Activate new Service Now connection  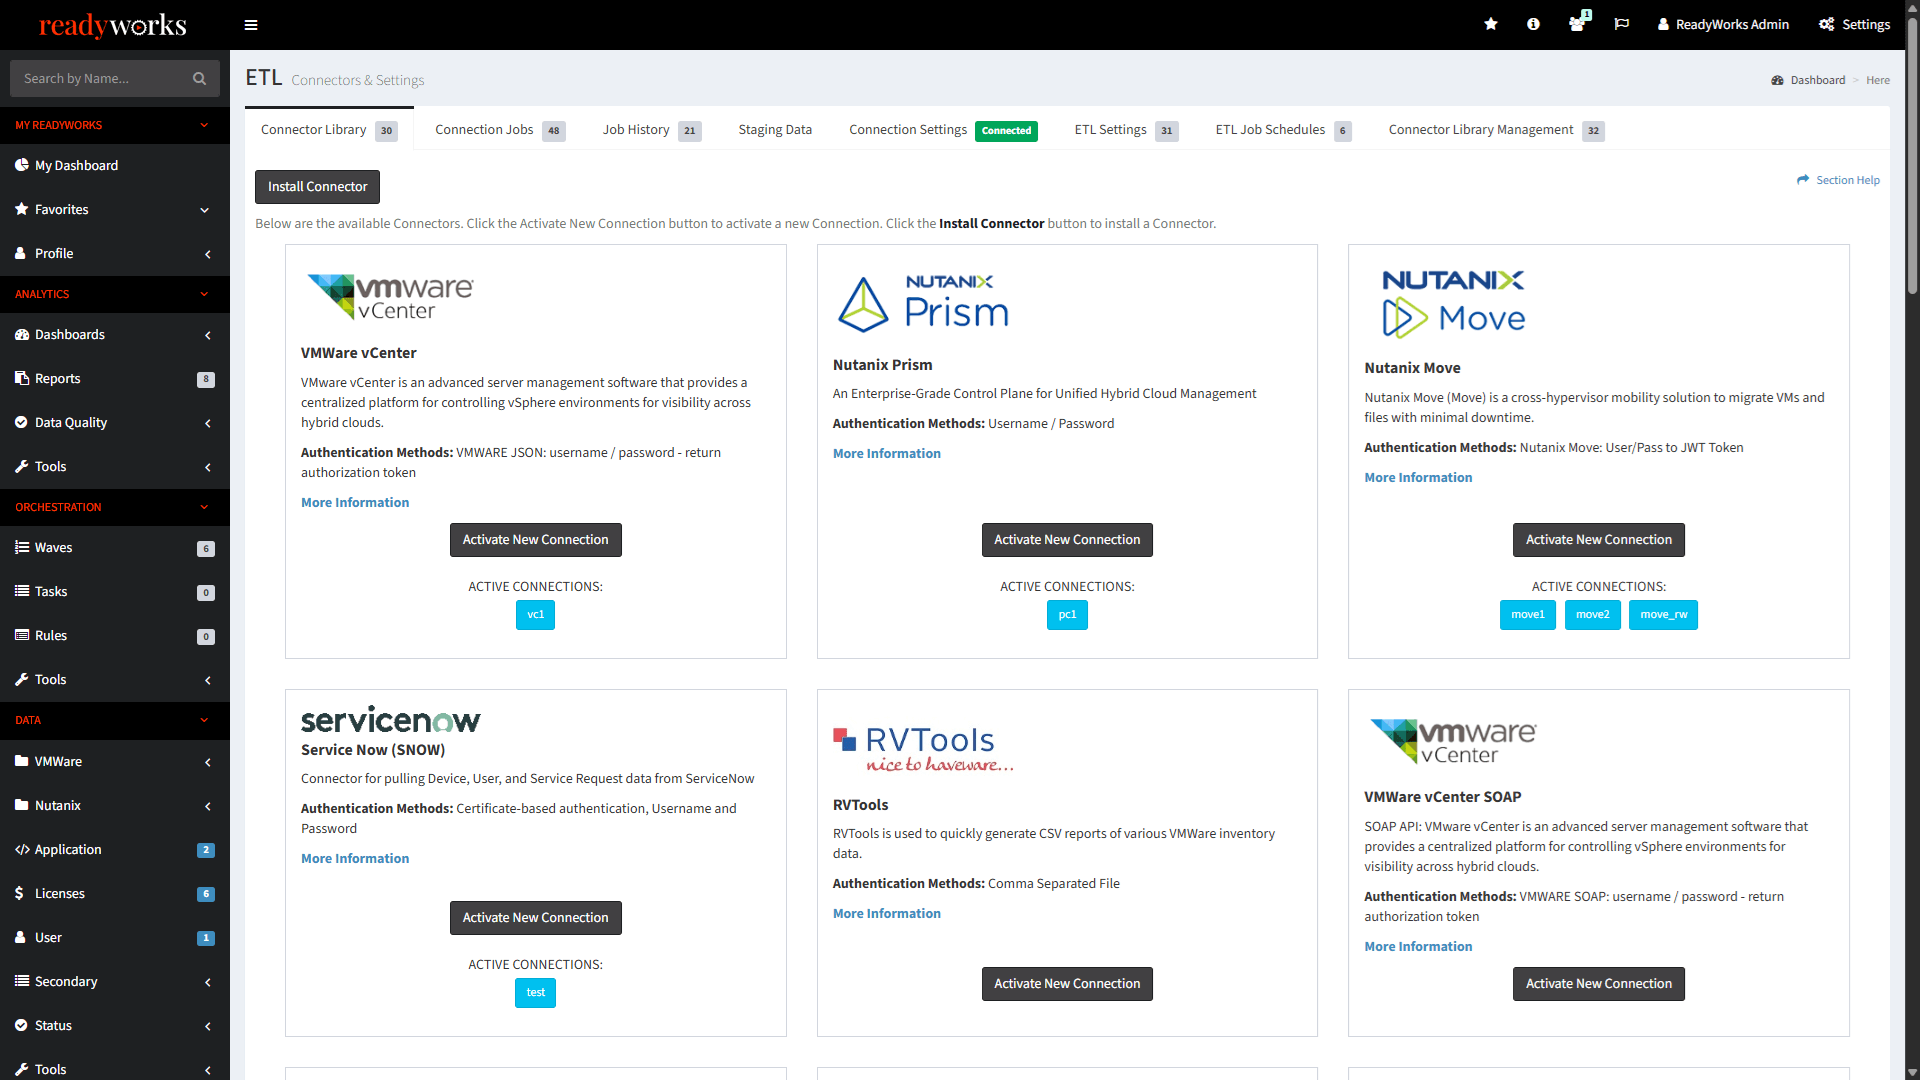point(535,918)
